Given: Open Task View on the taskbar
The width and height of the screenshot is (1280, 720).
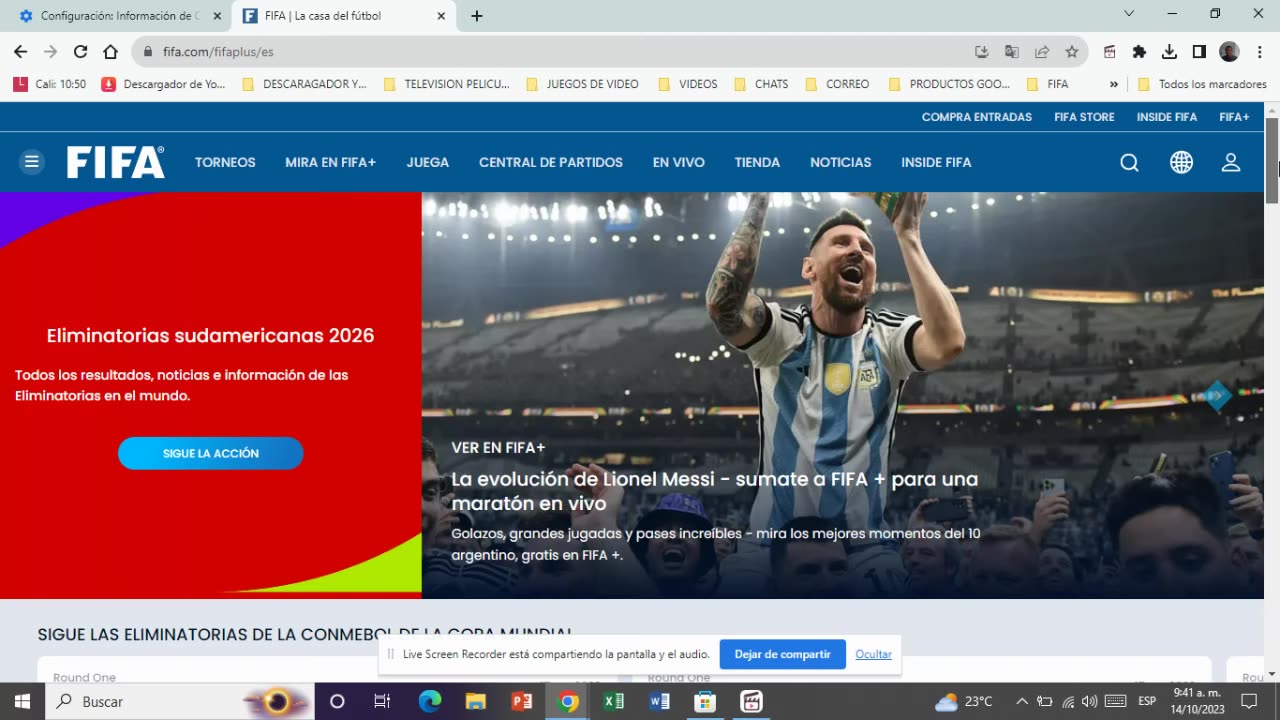Looking at the screenshot, I should coord(382,702).
